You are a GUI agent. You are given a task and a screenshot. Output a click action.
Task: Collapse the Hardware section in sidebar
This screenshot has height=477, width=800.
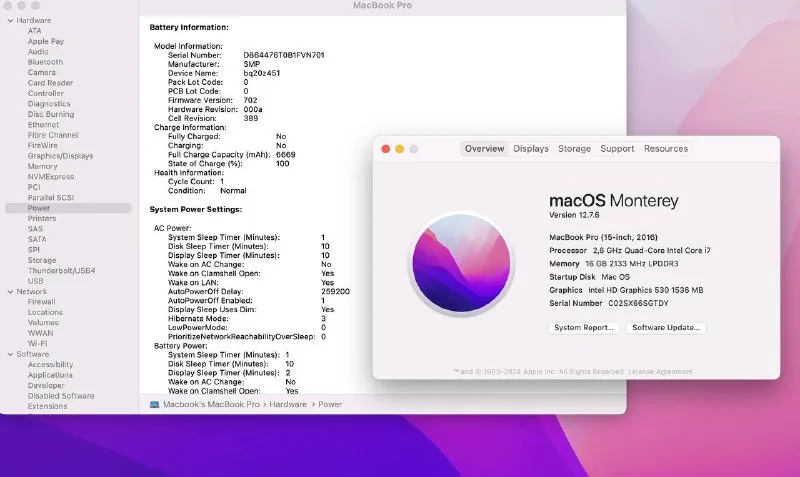coord(10,20)
